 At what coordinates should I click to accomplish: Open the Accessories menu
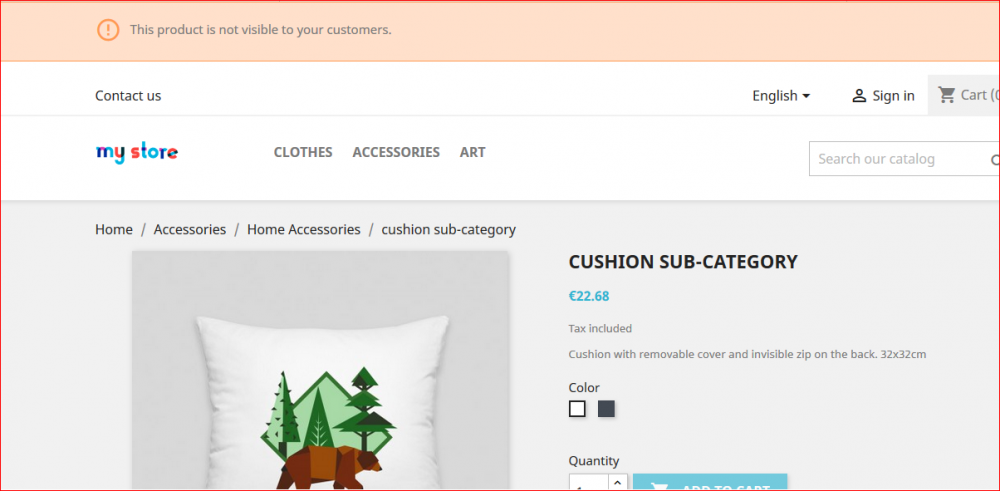tap(396, 152)
